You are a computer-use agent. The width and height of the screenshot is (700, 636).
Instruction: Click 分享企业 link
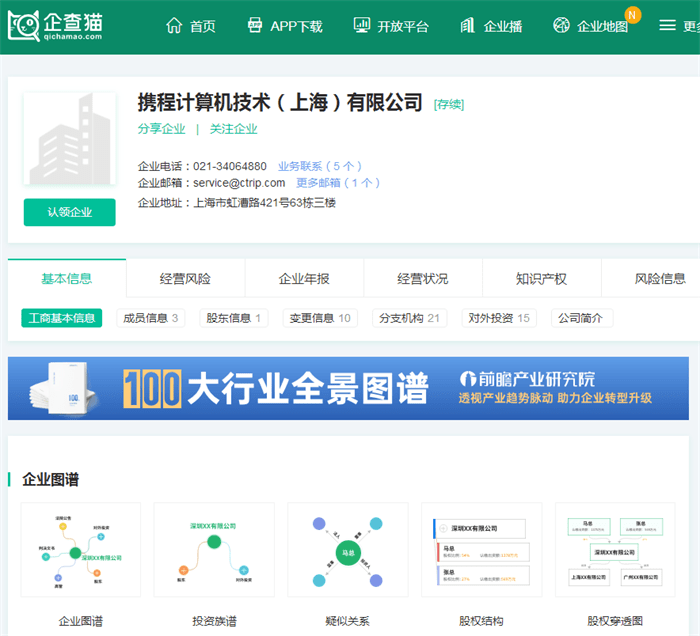click(161, 129)
